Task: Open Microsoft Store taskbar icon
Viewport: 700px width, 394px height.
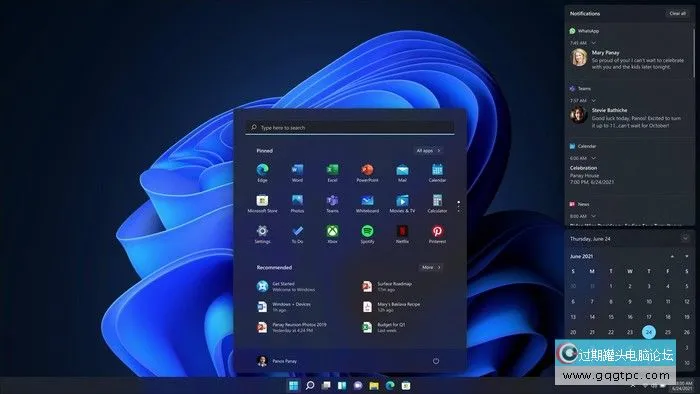Action: (406, 386)
